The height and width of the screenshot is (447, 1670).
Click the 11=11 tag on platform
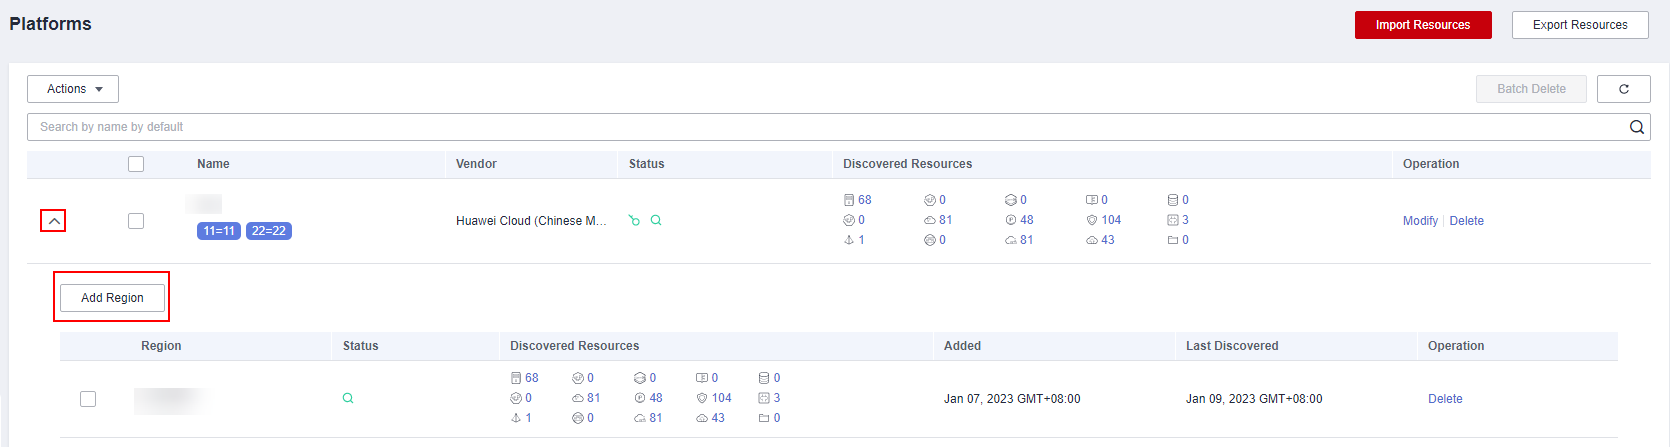click(218, 231)
